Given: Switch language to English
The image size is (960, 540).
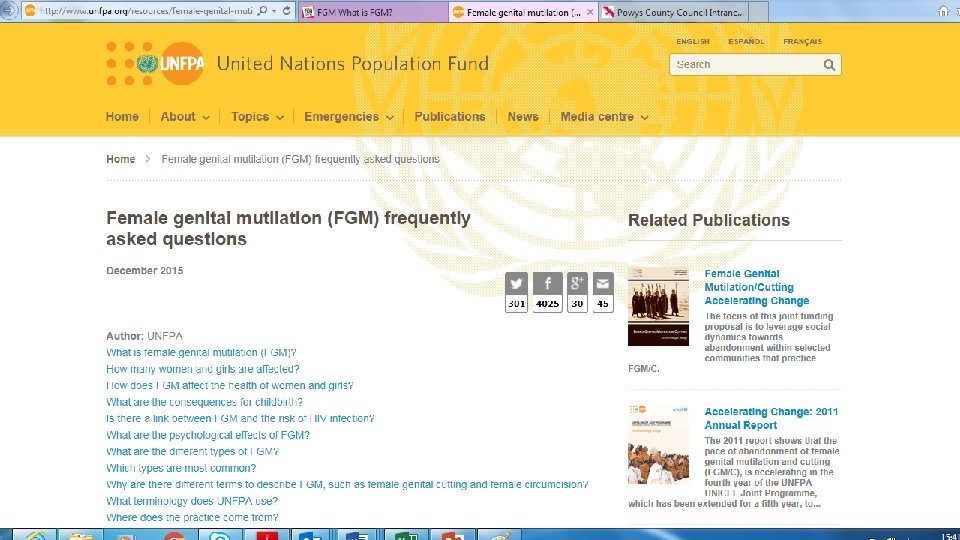Looking at the screenshot, I should [692, 42].
